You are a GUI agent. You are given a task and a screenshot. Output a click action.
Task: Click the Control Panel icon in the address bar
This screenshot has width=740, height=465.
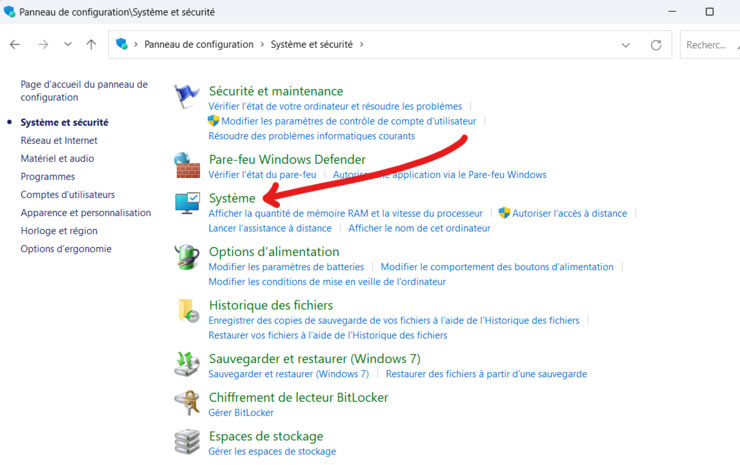pos(122,44)
